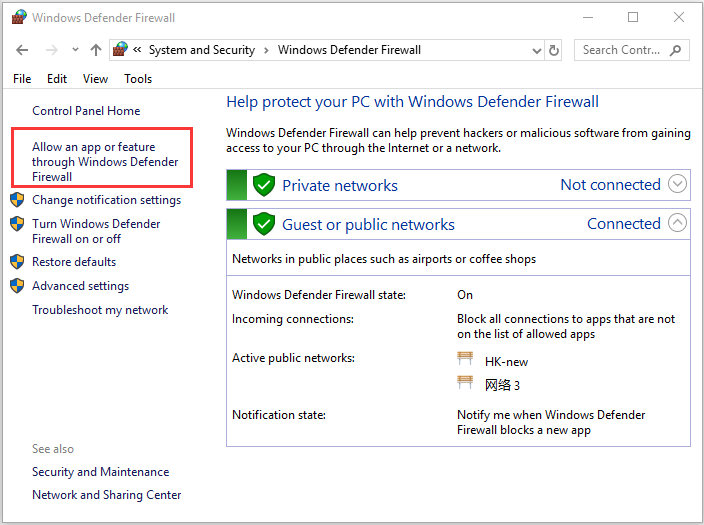Minimize the Windows Defender Firewall window
This screenshot has height=525, width=704.
click(x=588, y=18)
